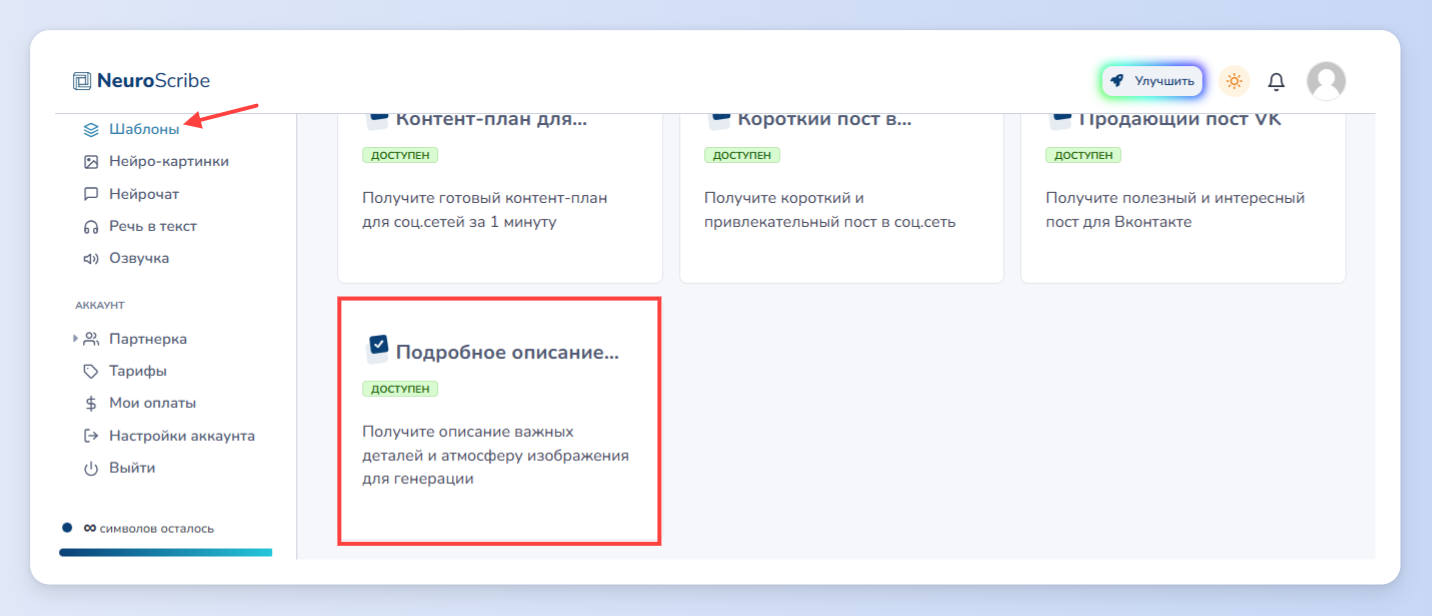1432x616 pixels.
Task: Click the NeuroScribe logo icon
Action: 82,81
